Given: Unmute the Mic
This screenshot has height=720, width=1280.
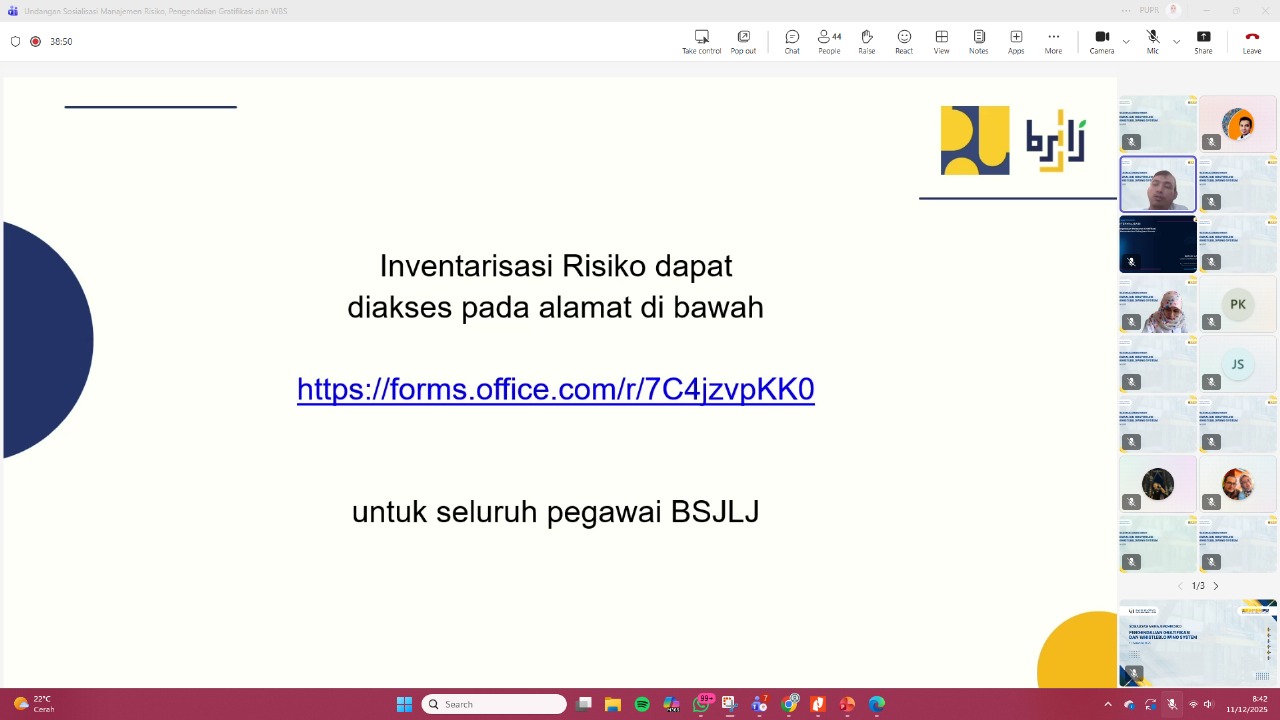Looking at the screenshot, I should [1153, 41].
